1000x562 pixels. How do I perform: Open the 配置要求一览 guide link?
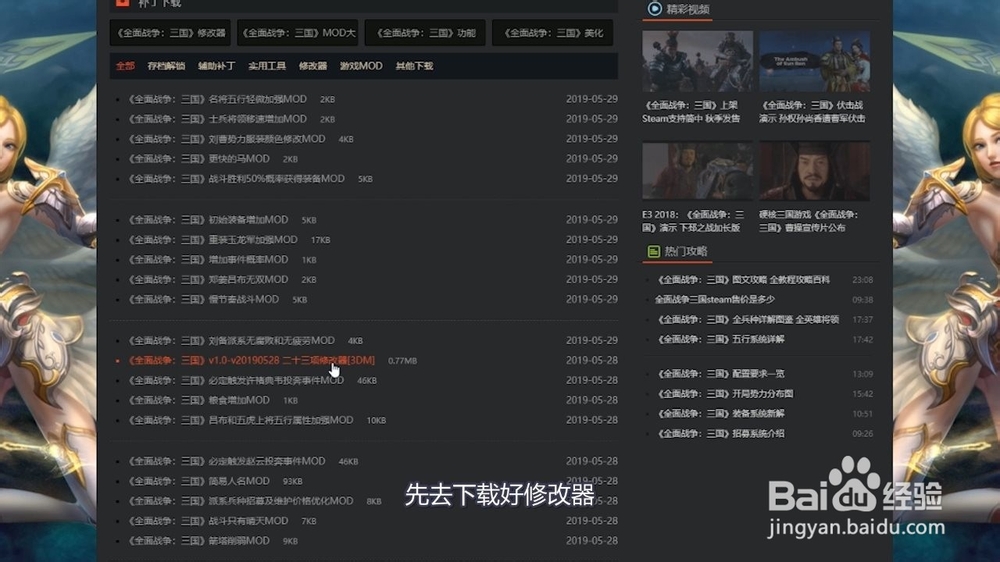[x=721, y=374]
